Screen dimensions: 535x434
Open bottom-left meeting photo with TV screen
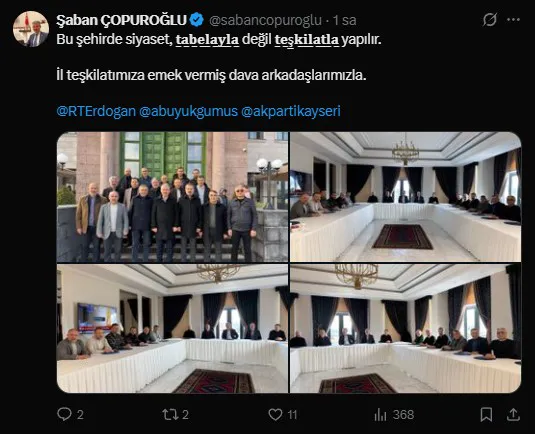point(172,328)
